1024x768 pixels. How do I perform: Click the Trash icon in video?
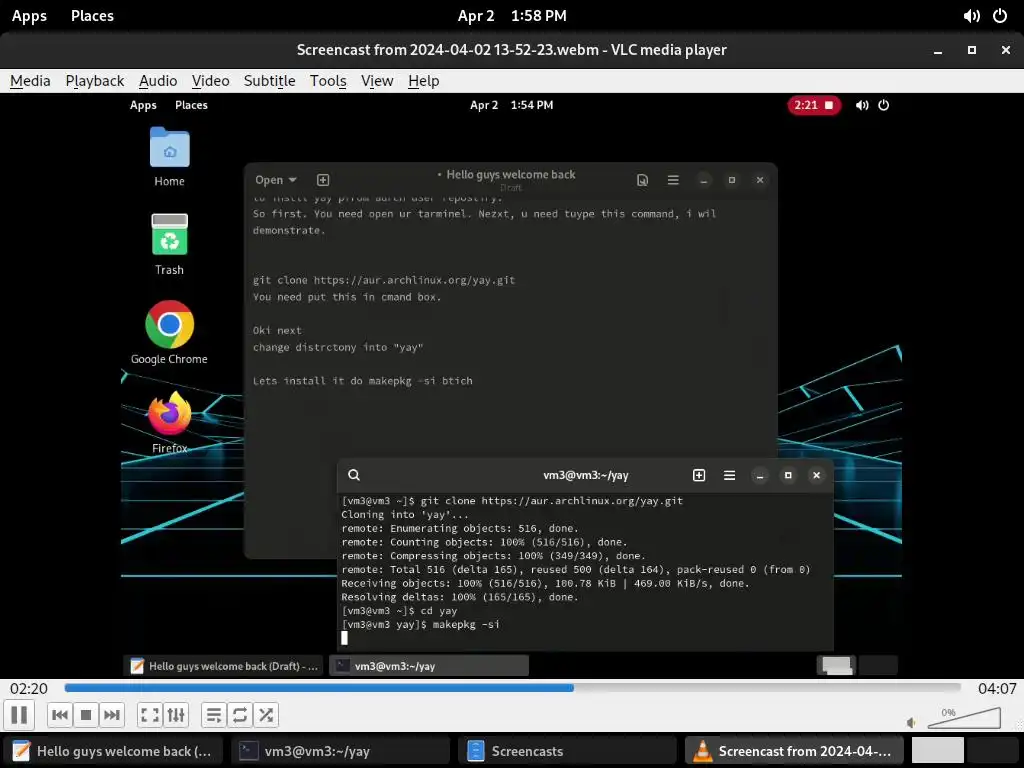click(169, 244)
